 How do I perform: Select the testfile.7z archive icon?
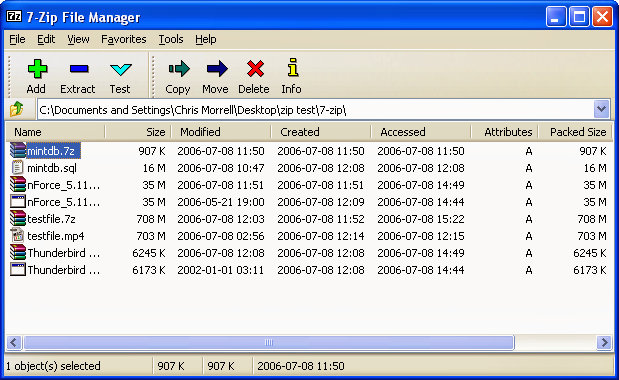coord(18,219)
